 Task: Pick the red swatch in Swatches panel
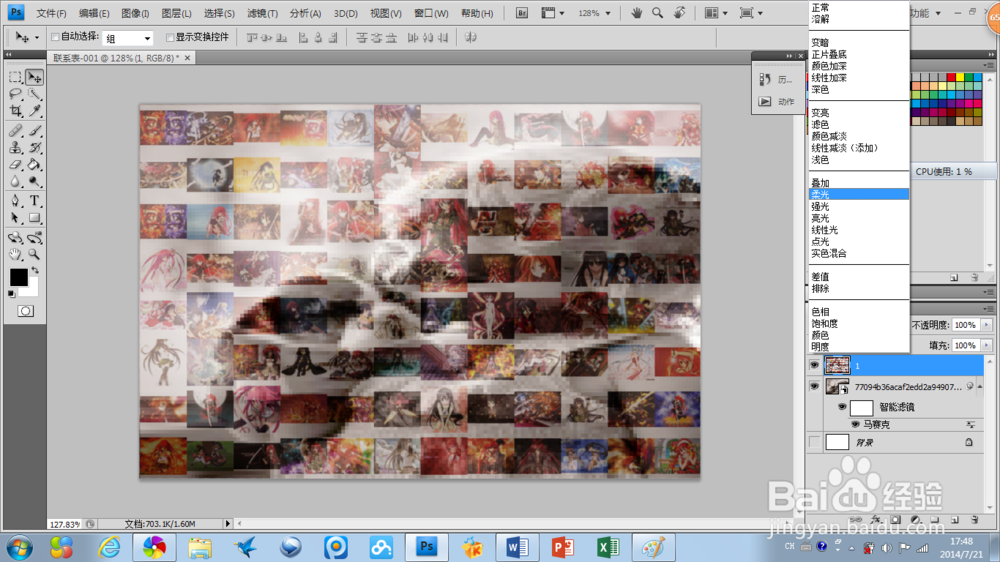pos(951,77)
